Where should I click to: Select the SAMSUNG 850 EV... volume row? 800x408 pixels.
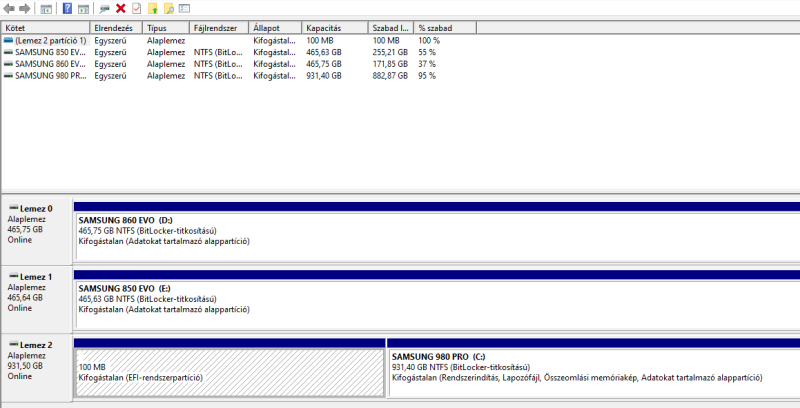point(240,52)
